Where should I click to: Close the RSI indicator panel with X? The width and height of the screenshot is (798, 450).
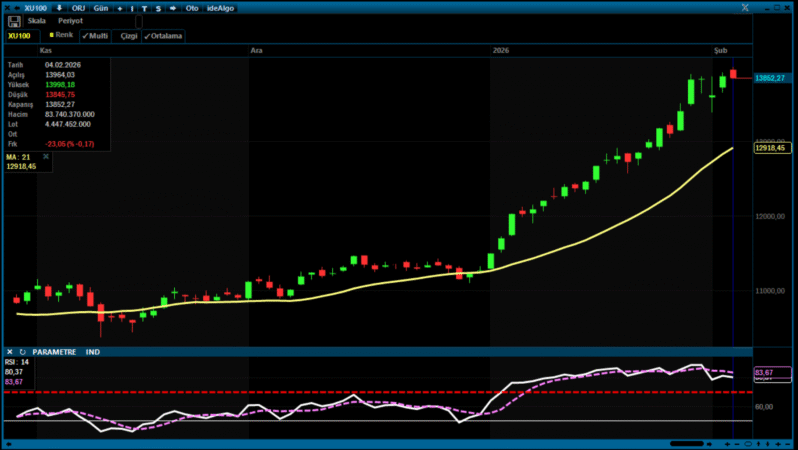tap(10, 352)
